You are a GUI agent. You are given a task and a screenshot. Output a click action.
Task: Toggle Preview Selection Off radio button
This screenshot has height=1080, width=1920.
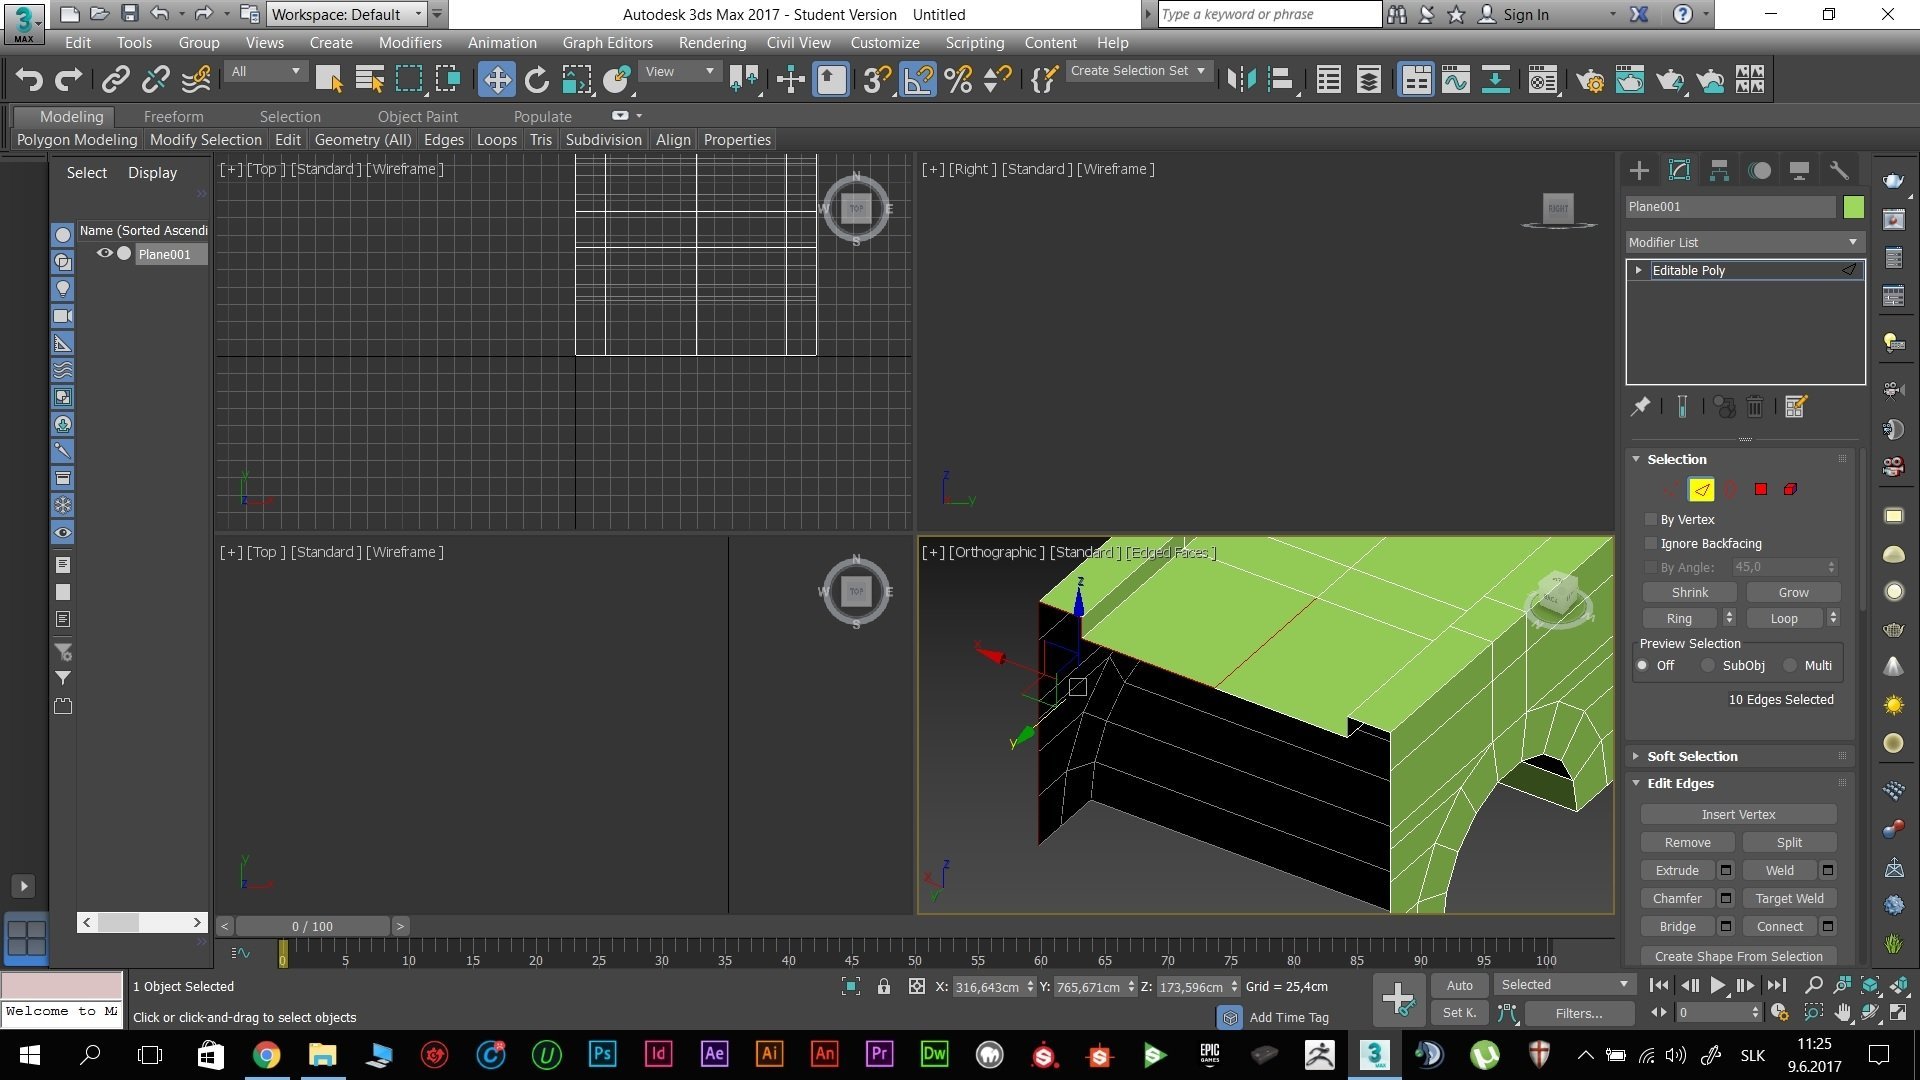click(x=1643, y=665)
